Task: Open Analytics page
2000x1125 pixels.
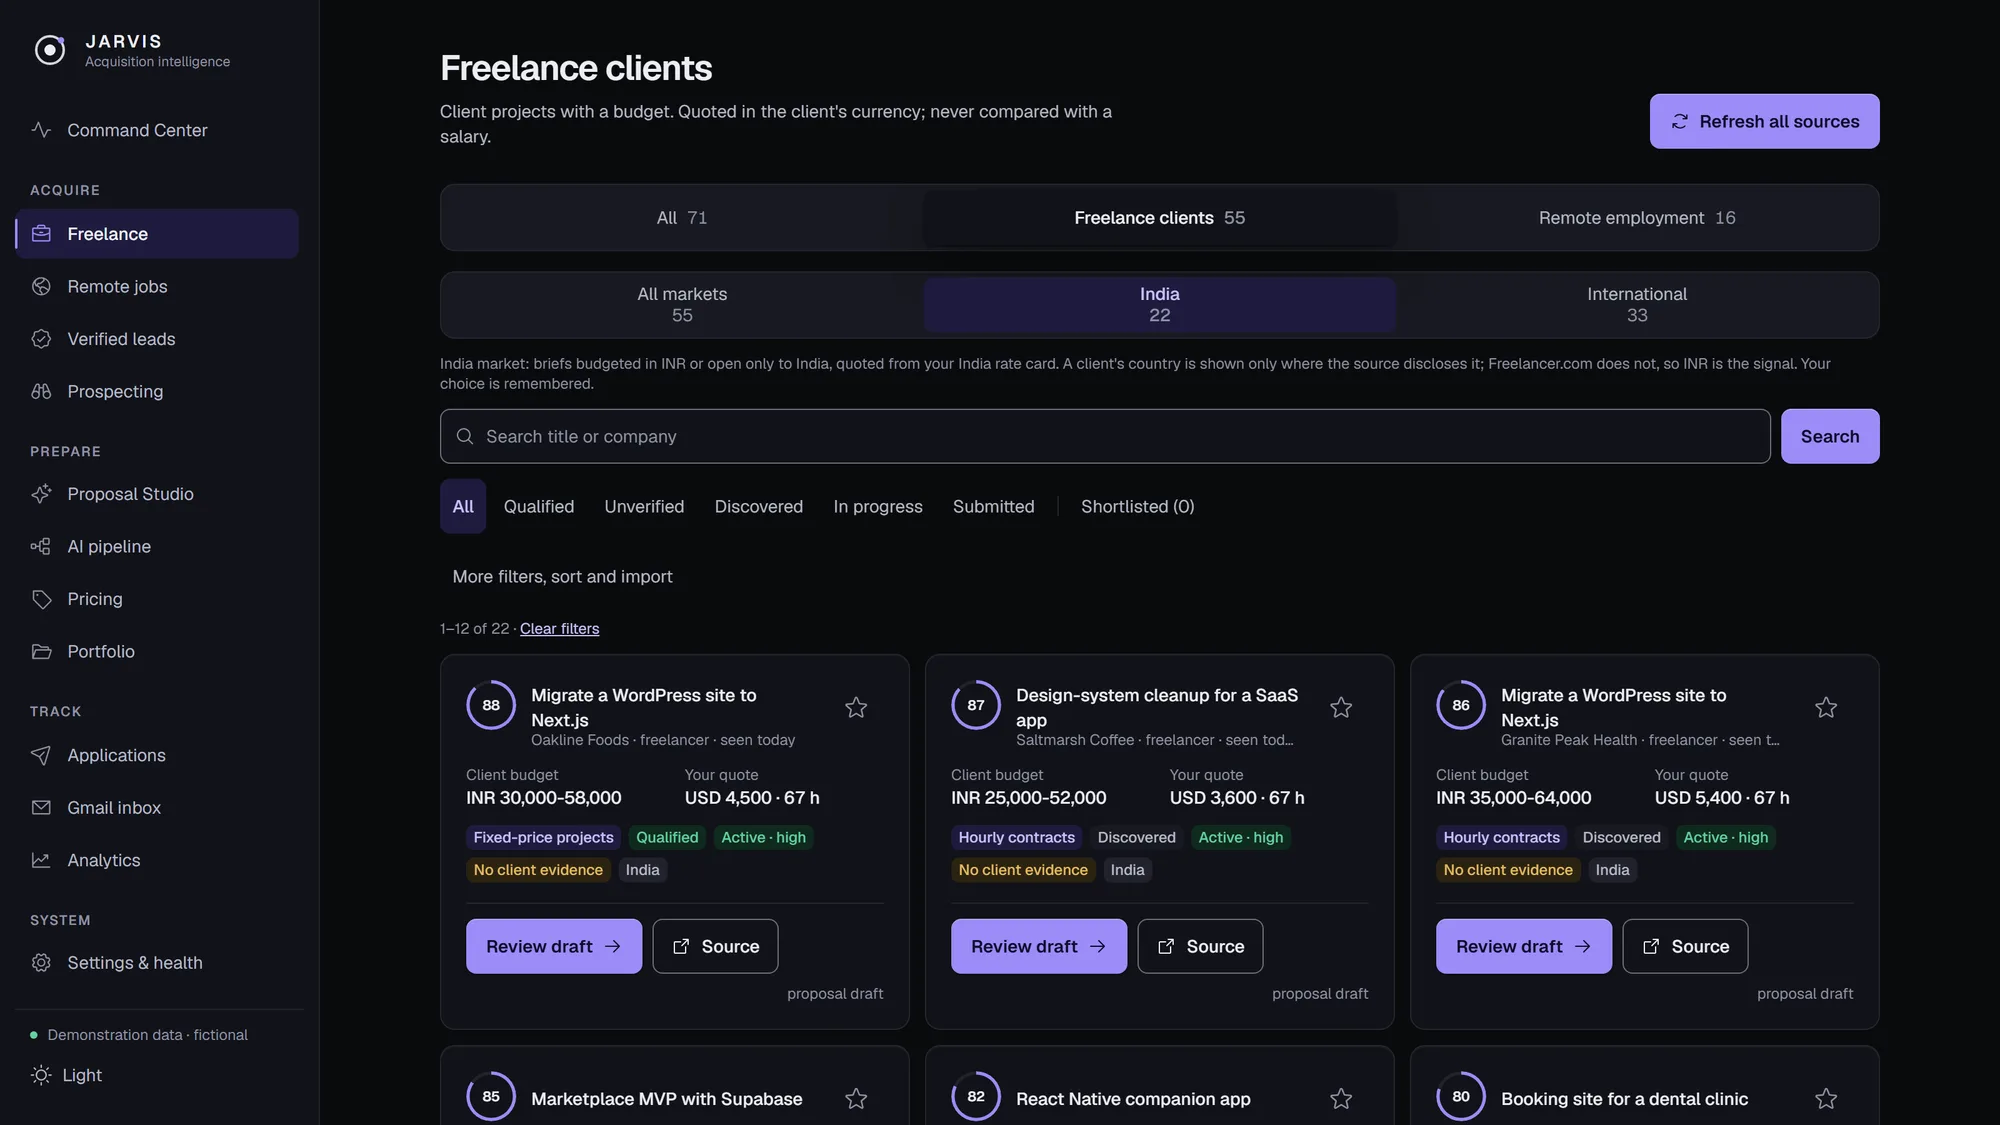Action: tap(157, 860)
